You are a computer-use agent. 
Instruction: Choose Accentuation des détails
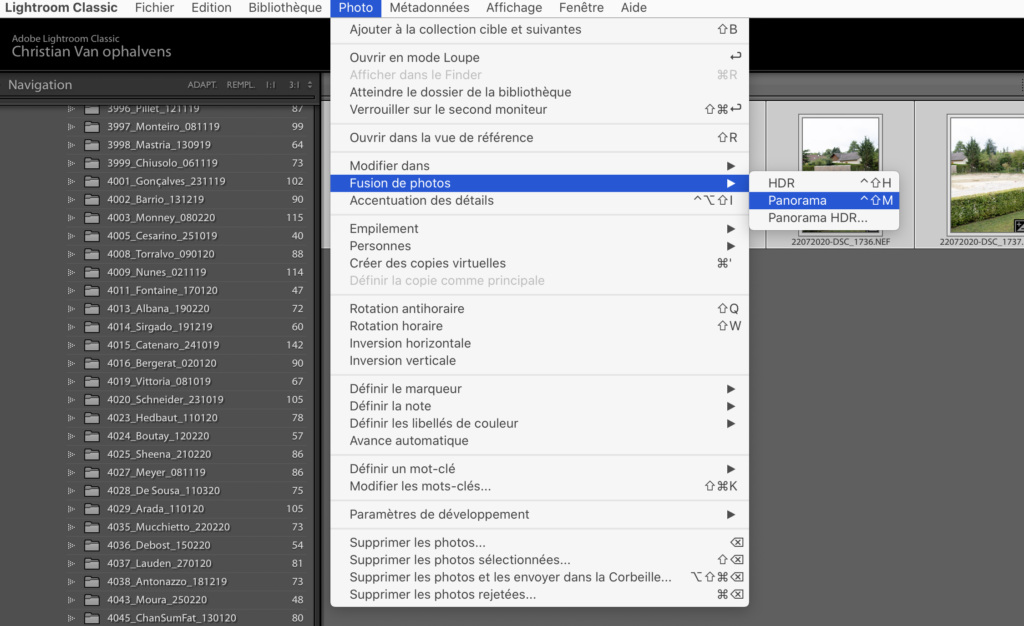coord(539,200)
